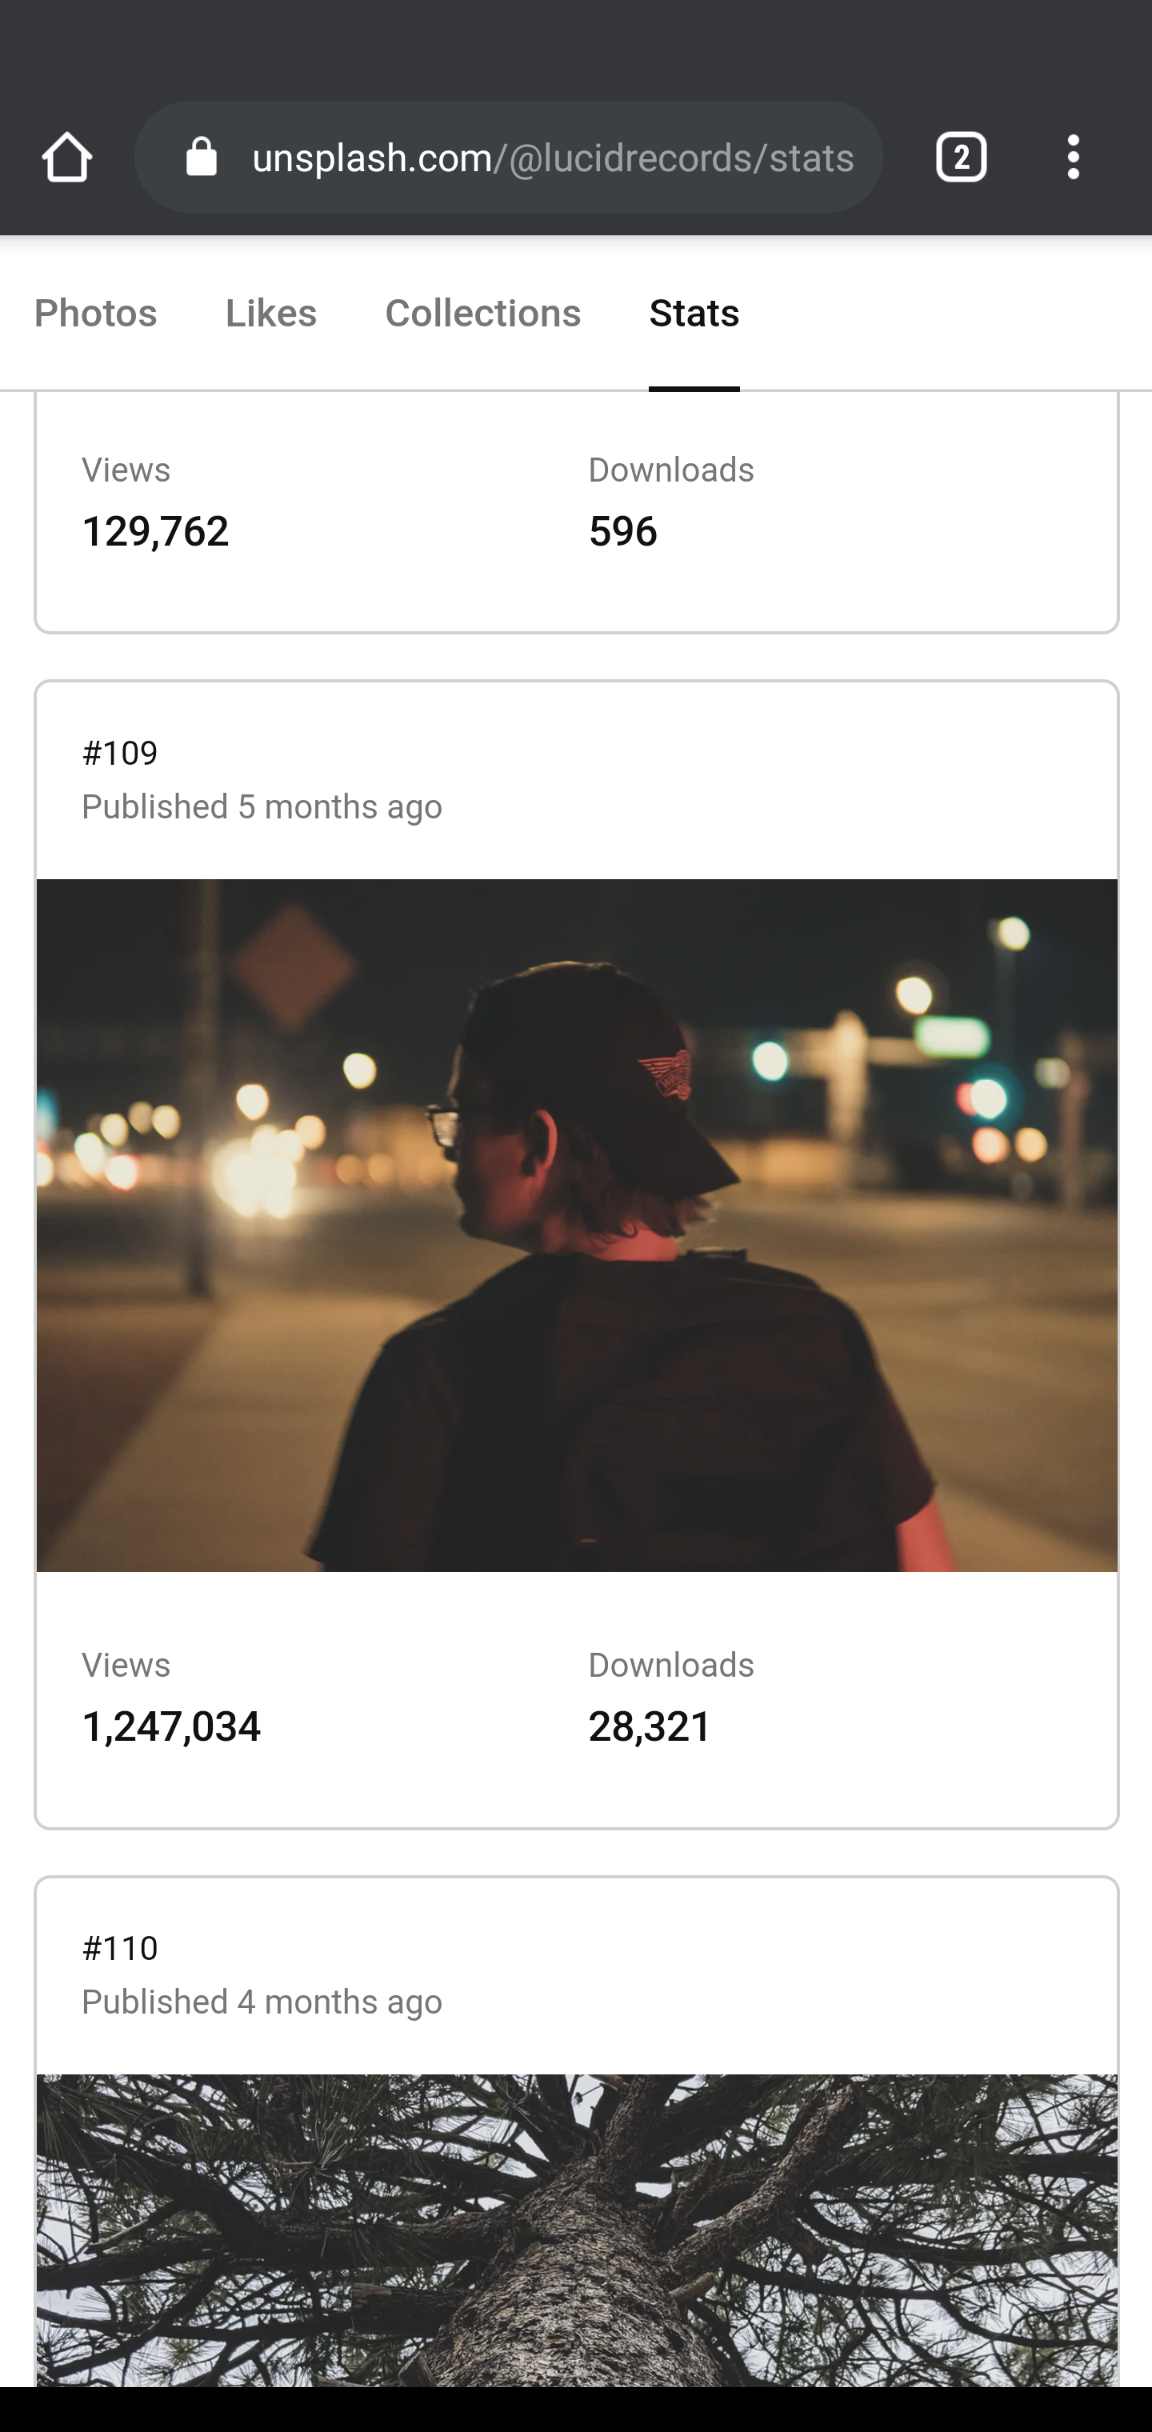Click the site security lock before the URL
1152x2432 pixels.
coord(201,155)
